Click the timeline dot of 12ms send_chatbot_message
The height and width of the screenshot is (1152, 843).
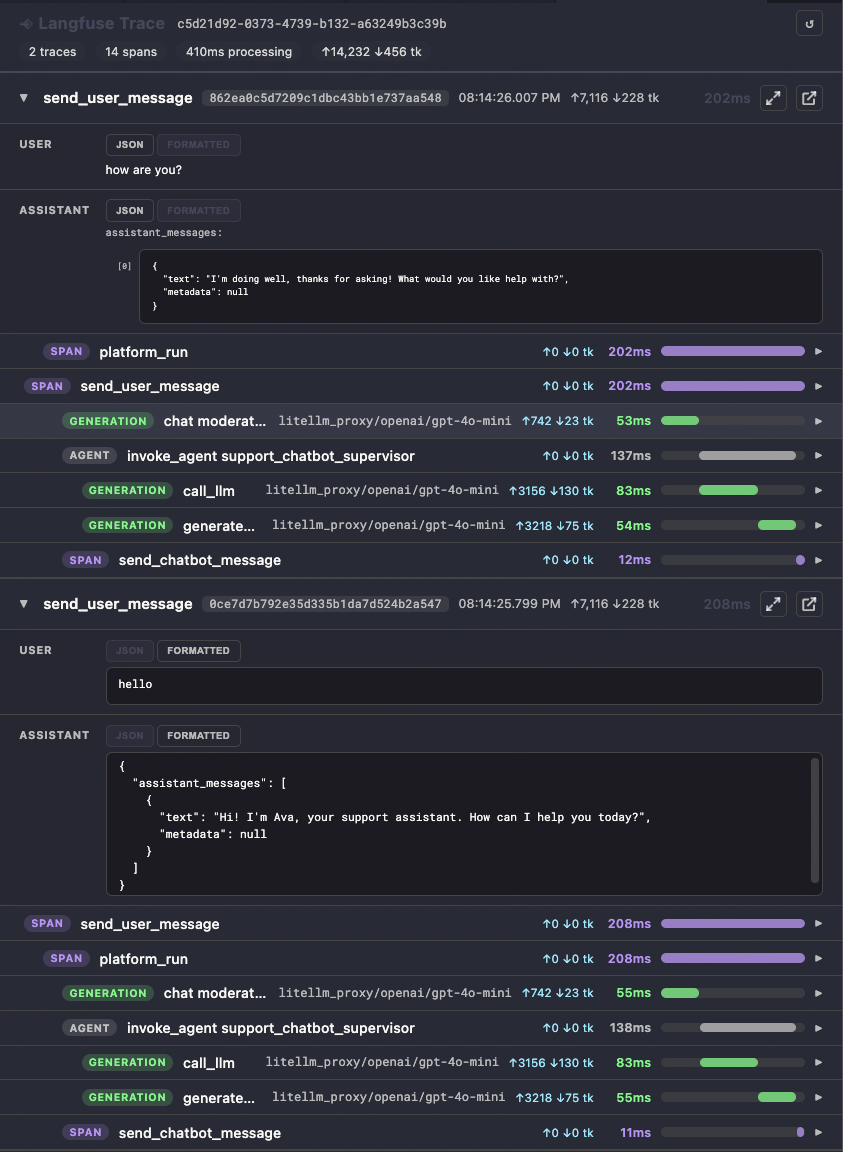(800, 560)
